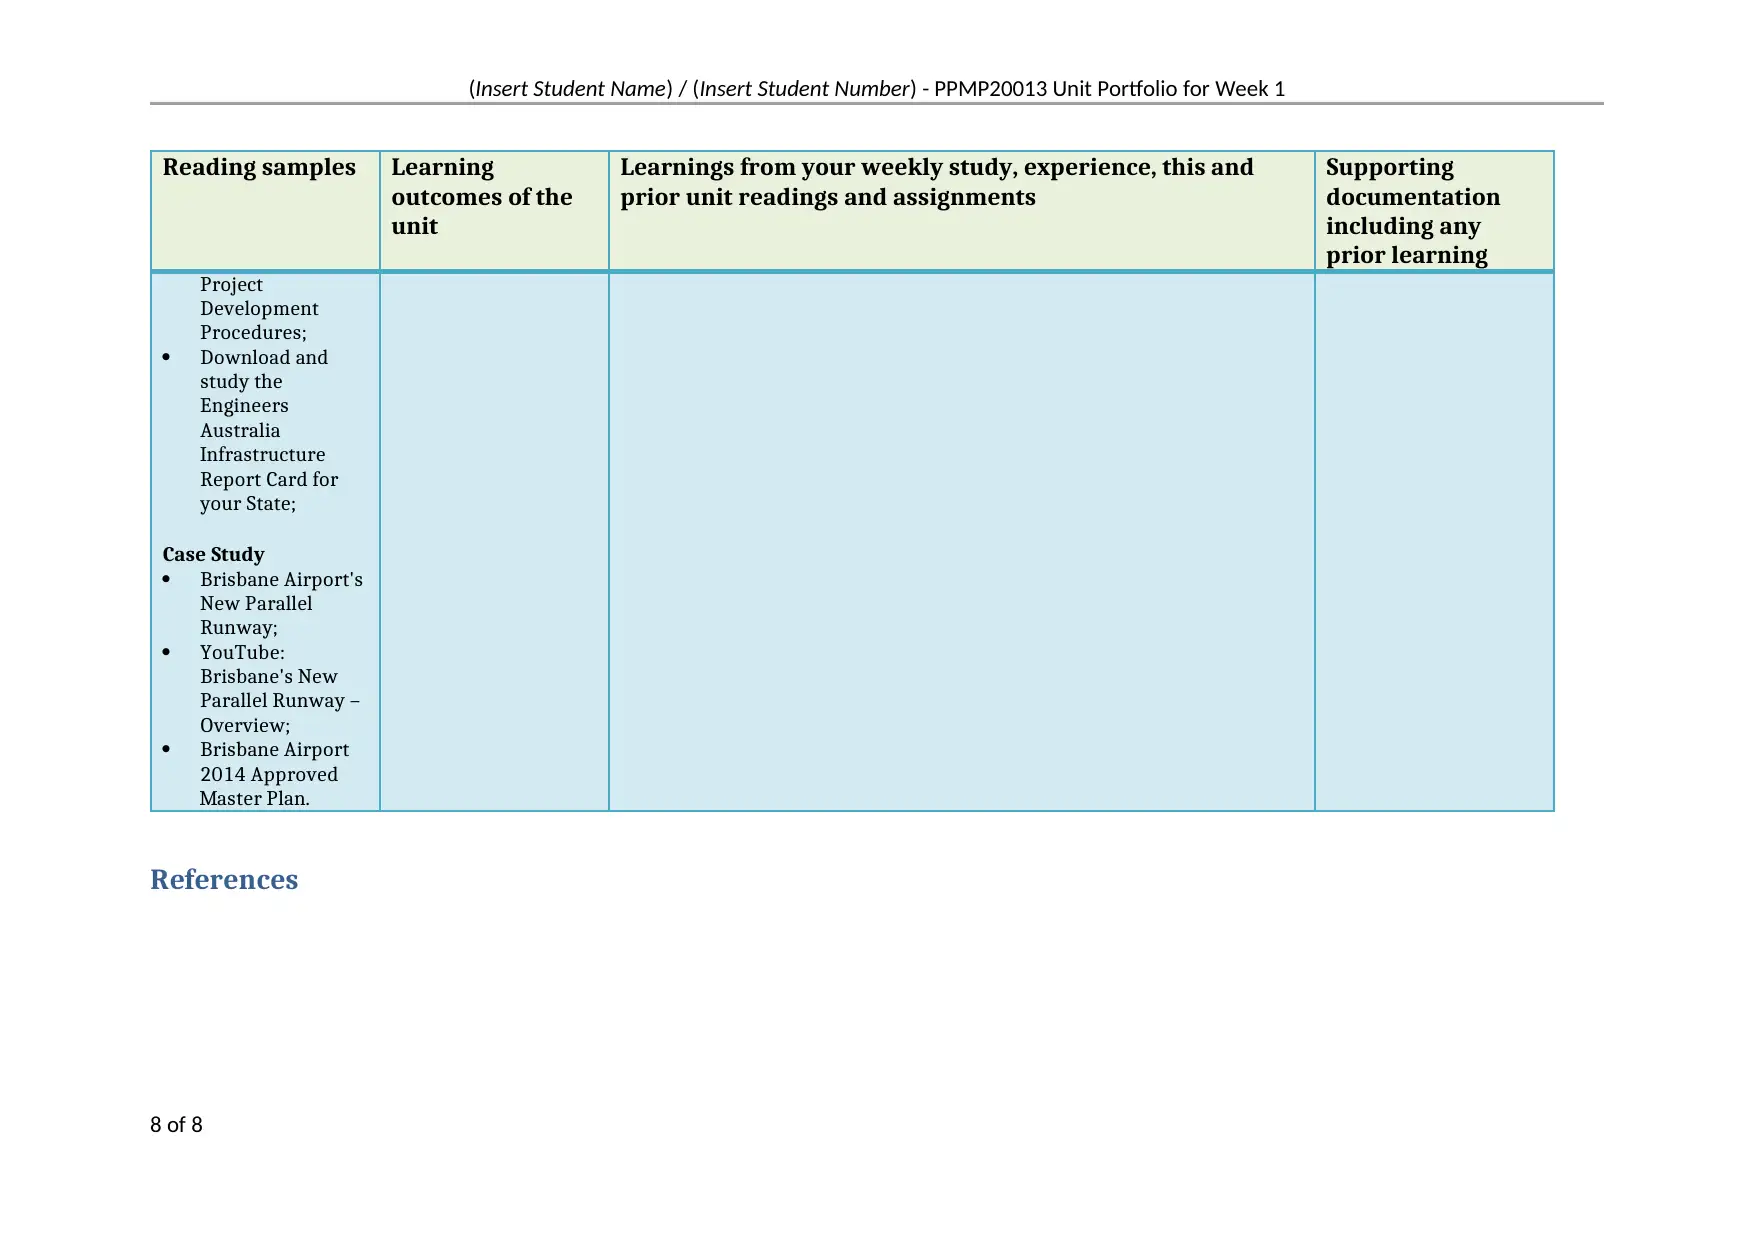This screenshot has width=1754, height=1241.
Task: Click the empty blue Learning outcomes cell
Action: coord(494,541)
